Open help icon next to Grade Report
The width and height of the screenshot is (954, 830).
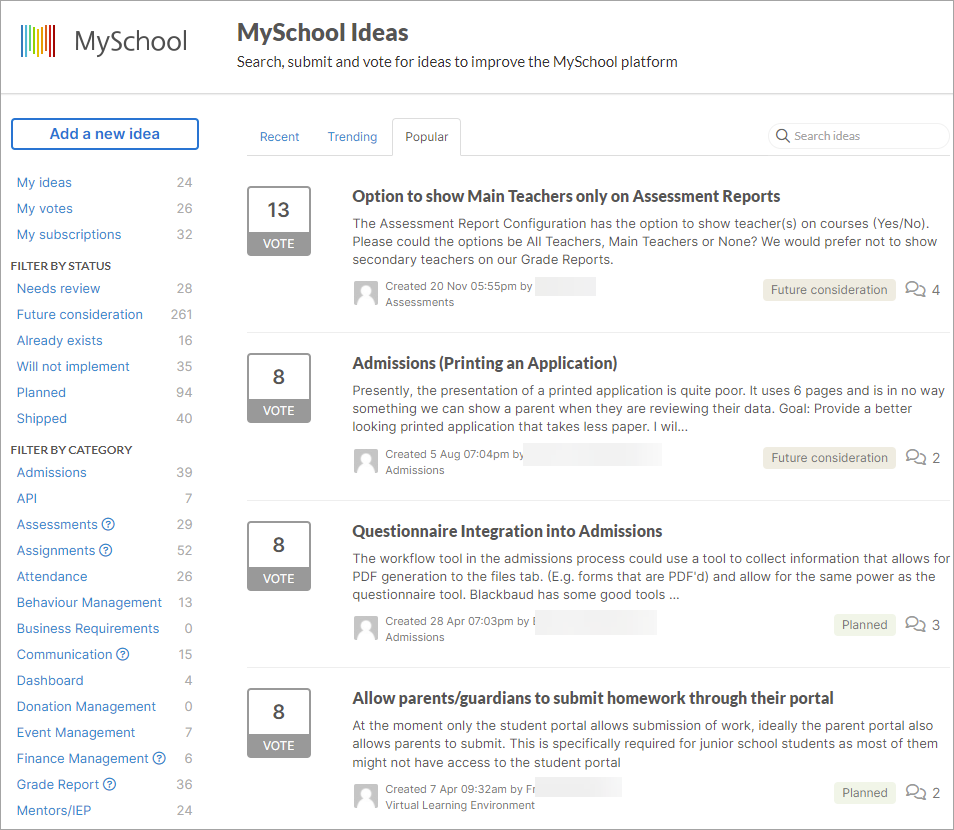click(110, 785)
